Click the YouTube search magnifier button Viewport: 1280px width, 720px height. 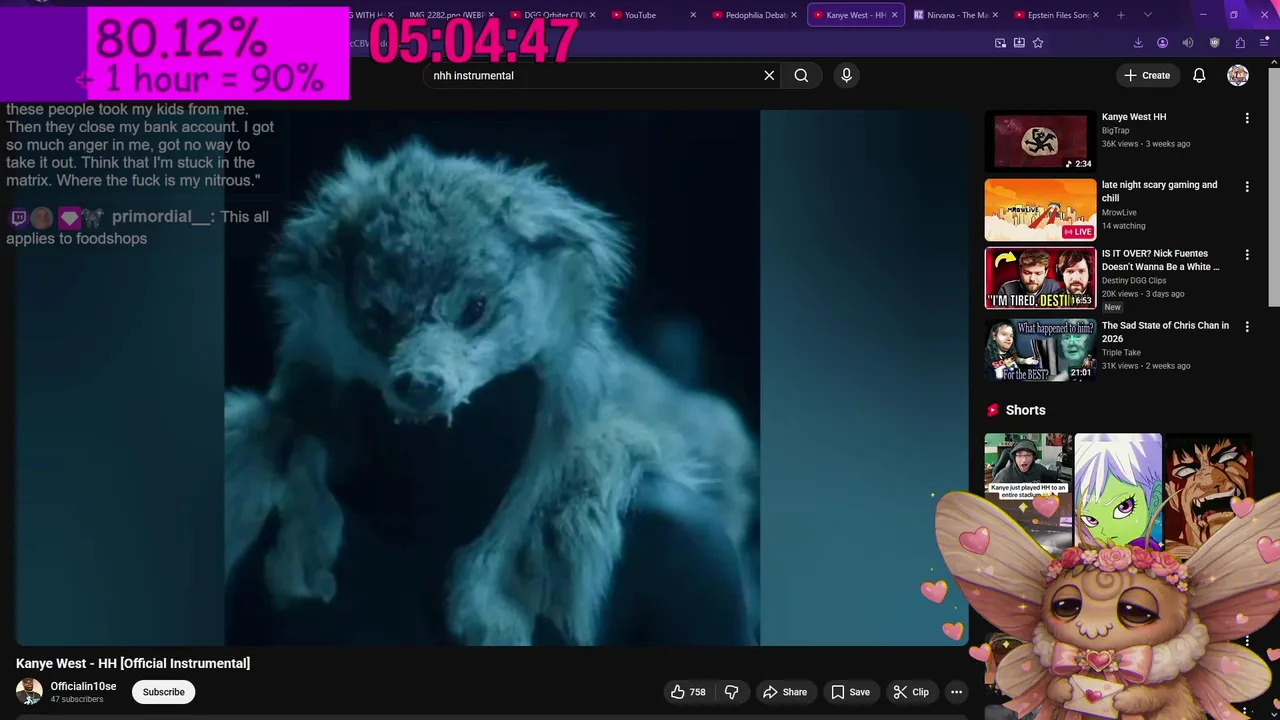[801, 75]
